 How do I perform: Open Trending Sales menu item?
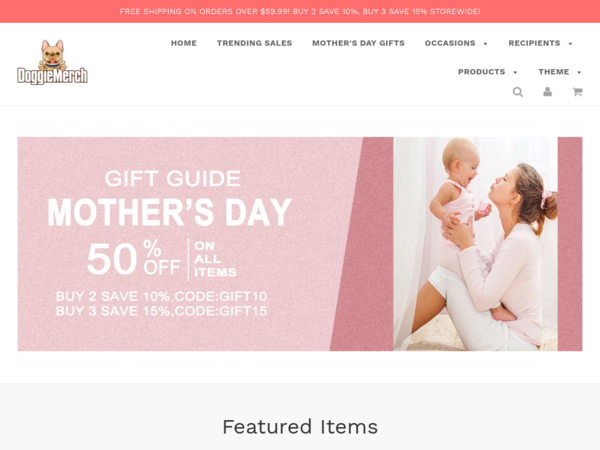click(254, 43)
